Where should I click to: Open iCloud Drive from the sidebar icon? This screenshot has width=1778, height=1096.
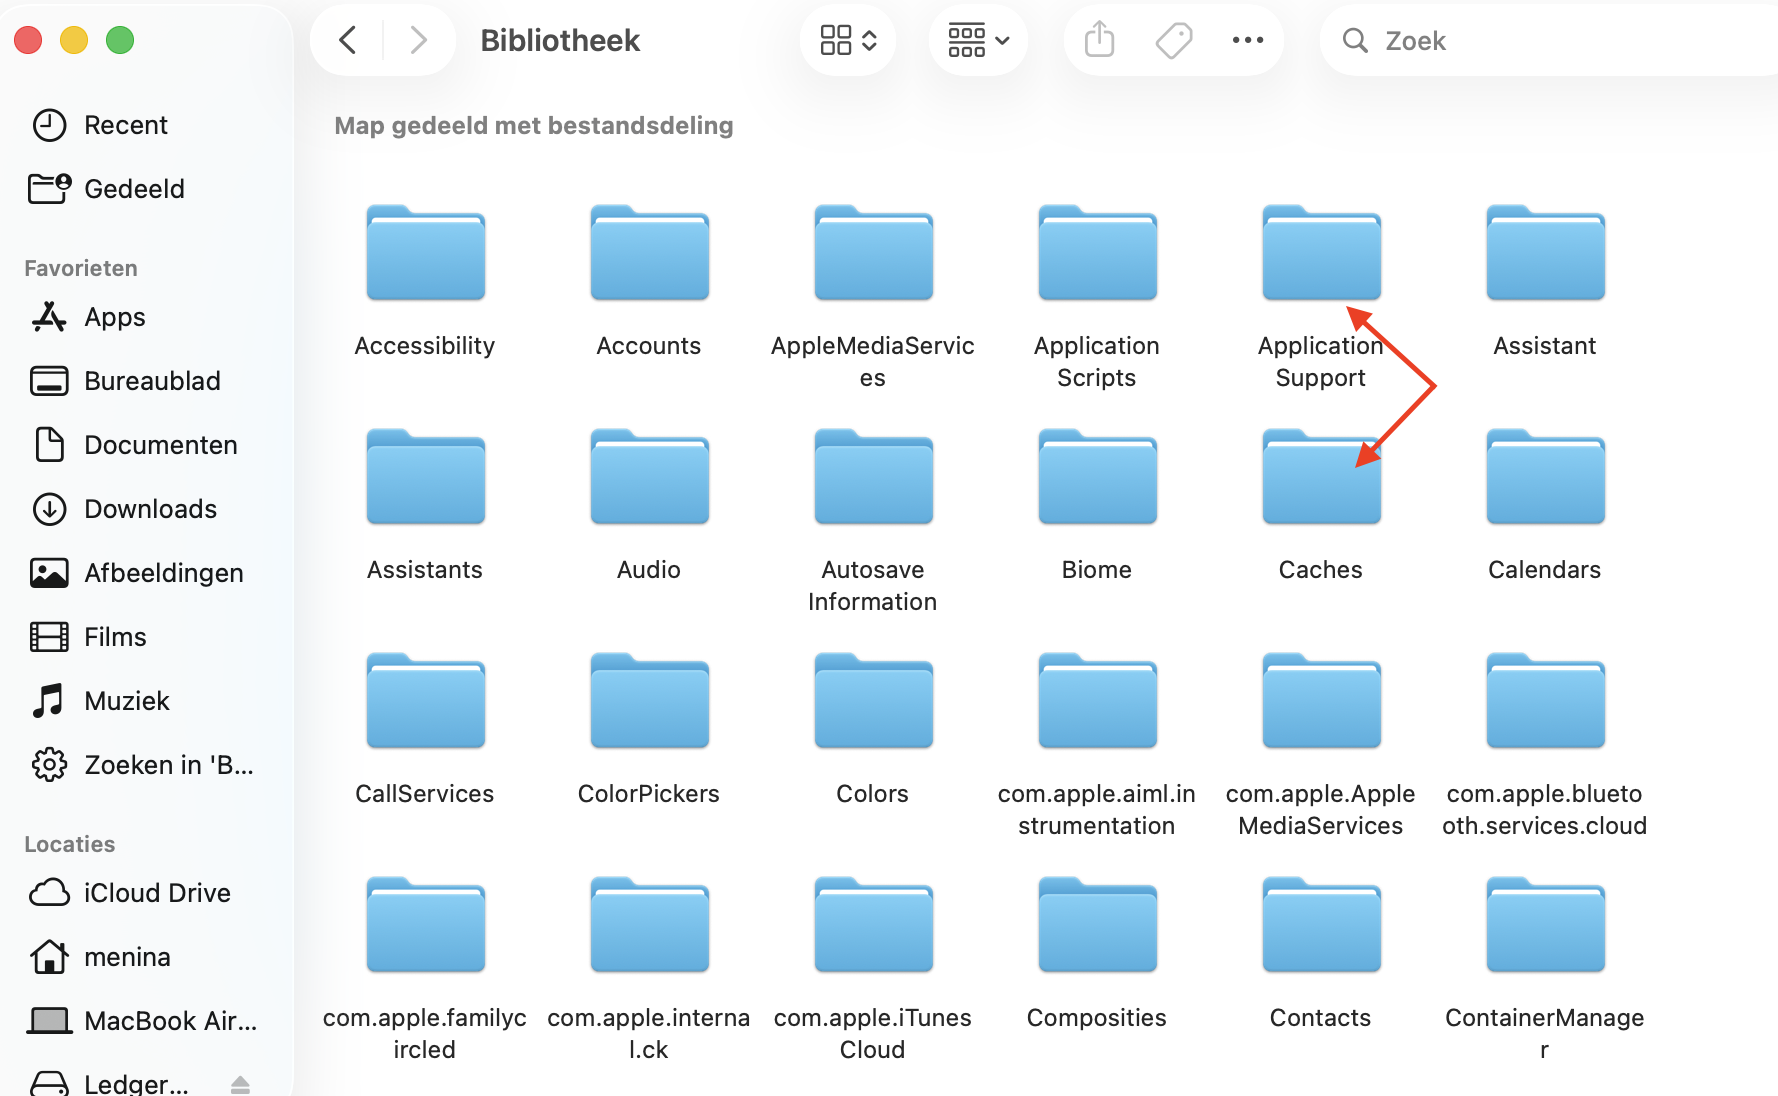(48, 892)
